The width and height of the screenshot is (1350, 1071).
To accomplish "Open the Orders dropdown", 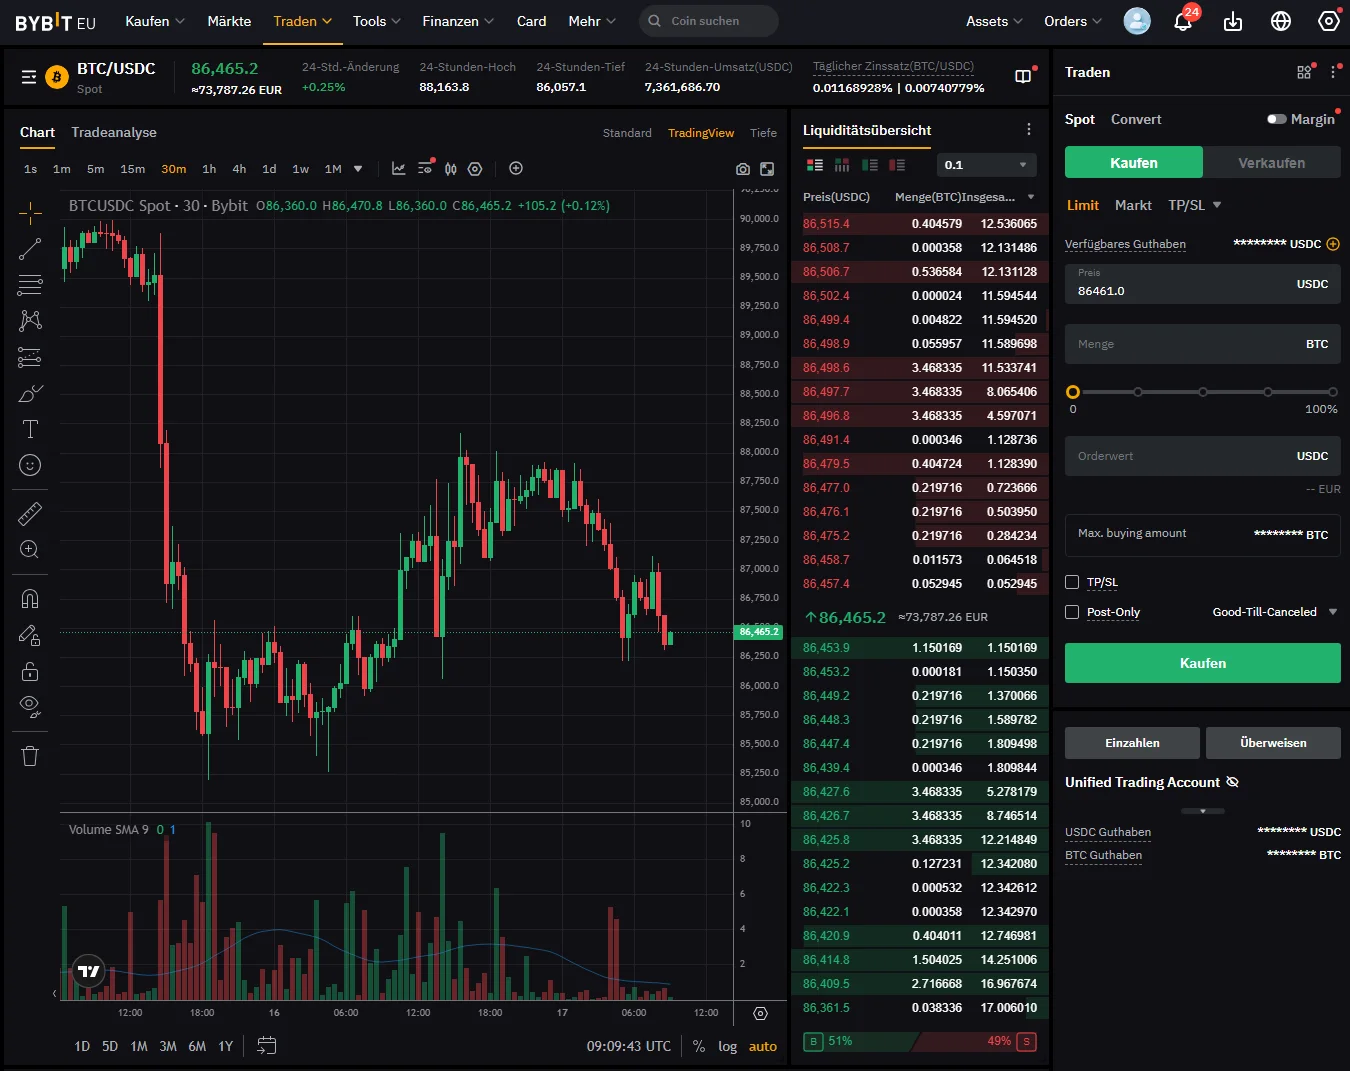I will [1073, 21].
